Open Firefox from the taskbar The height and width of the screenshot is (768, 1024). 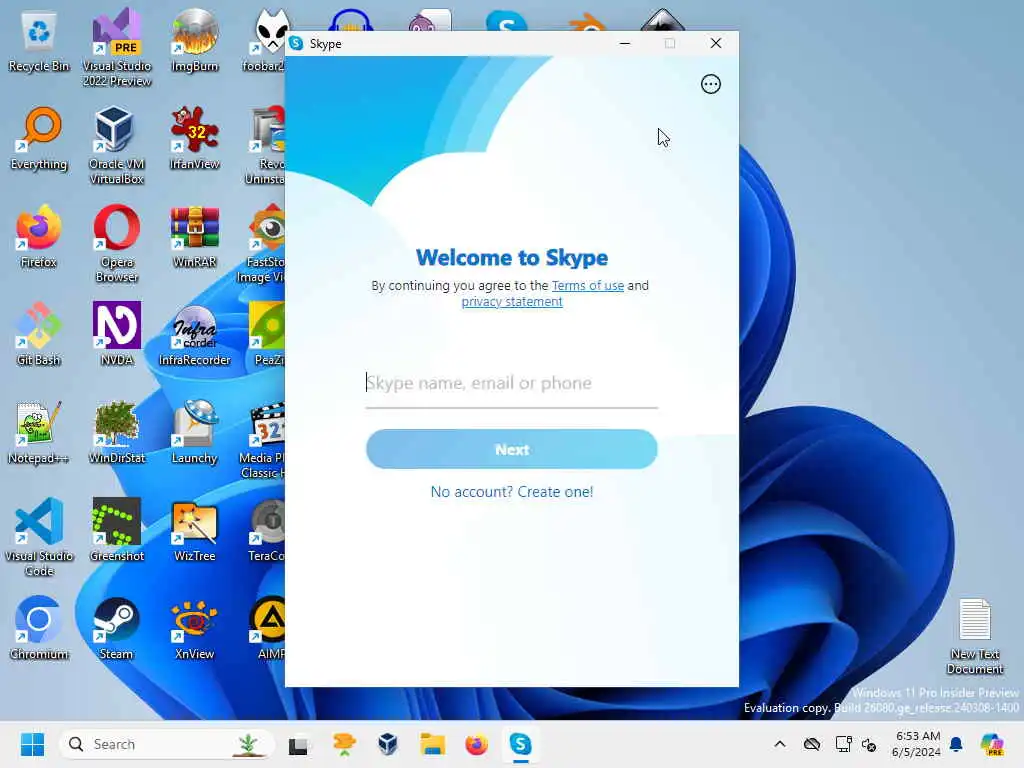(476, 744)
